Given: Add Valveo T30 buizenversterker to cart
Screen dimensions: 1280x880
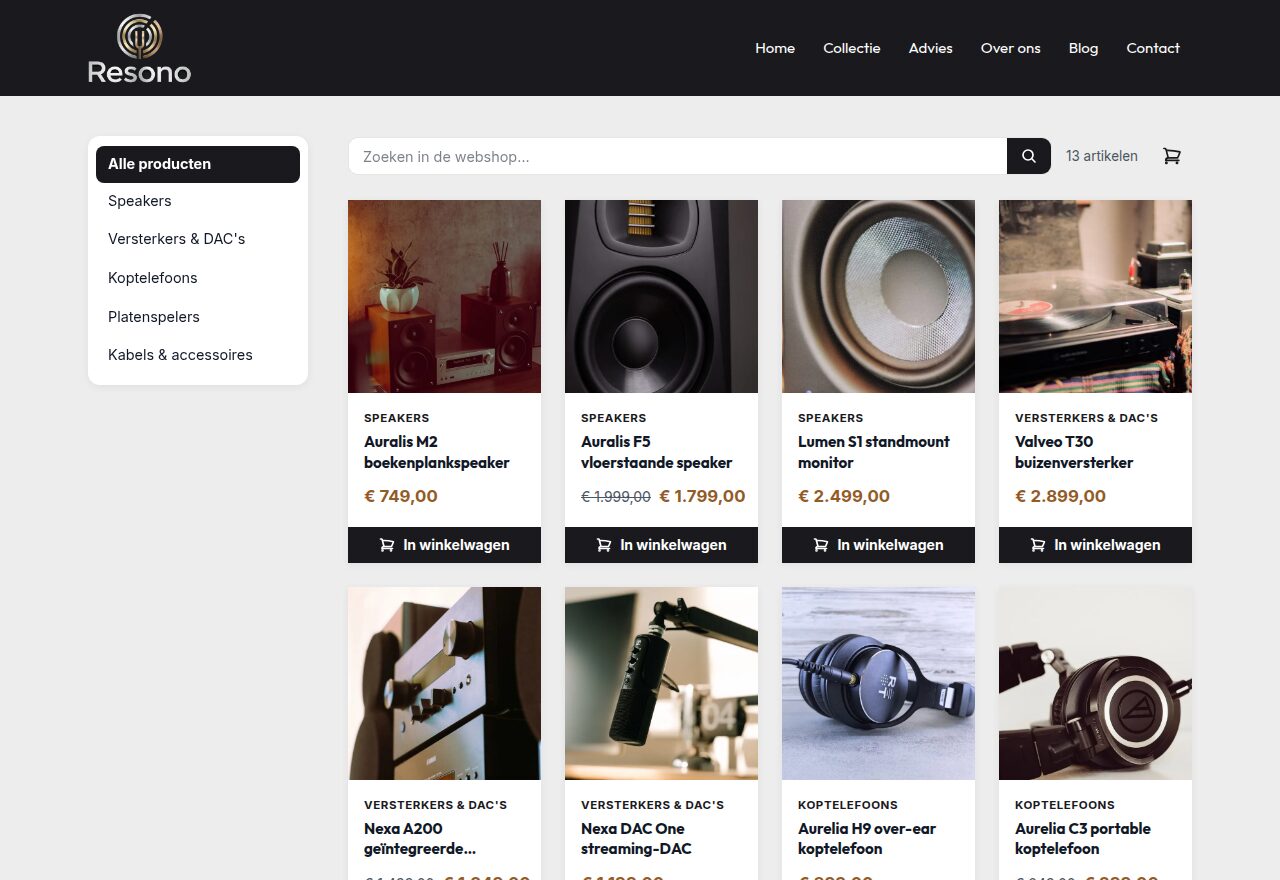Looking at the screenshot, I should [1095, 545].
